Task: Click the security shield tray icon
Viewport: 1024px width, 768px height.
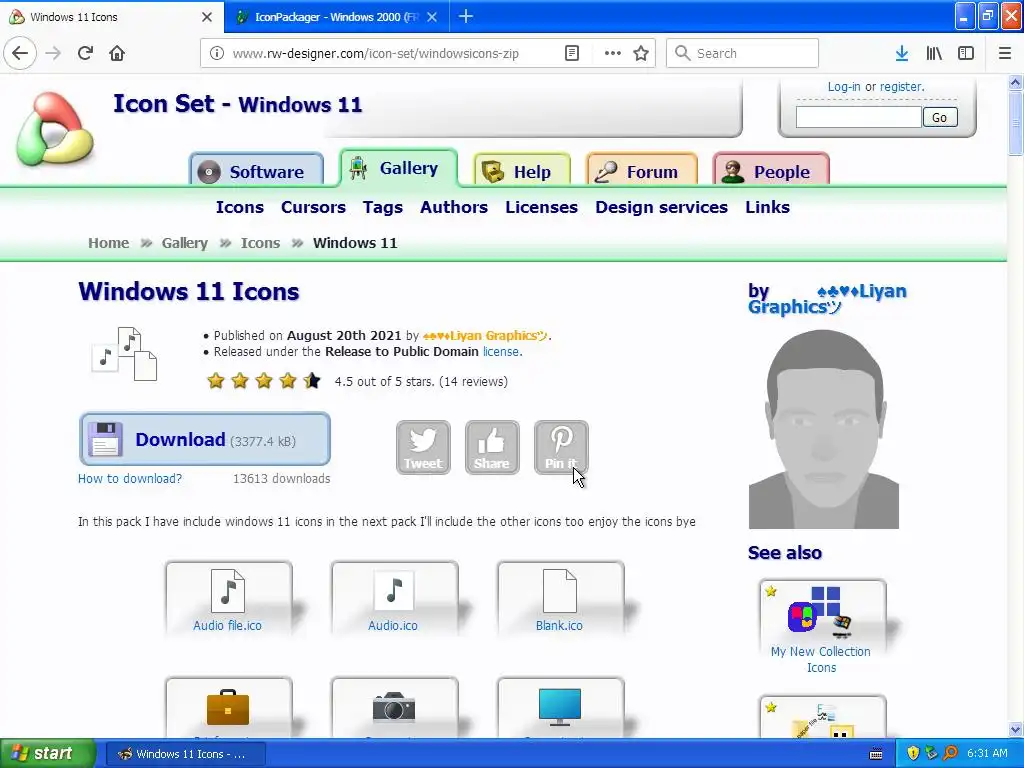Action: coord(913,754)
